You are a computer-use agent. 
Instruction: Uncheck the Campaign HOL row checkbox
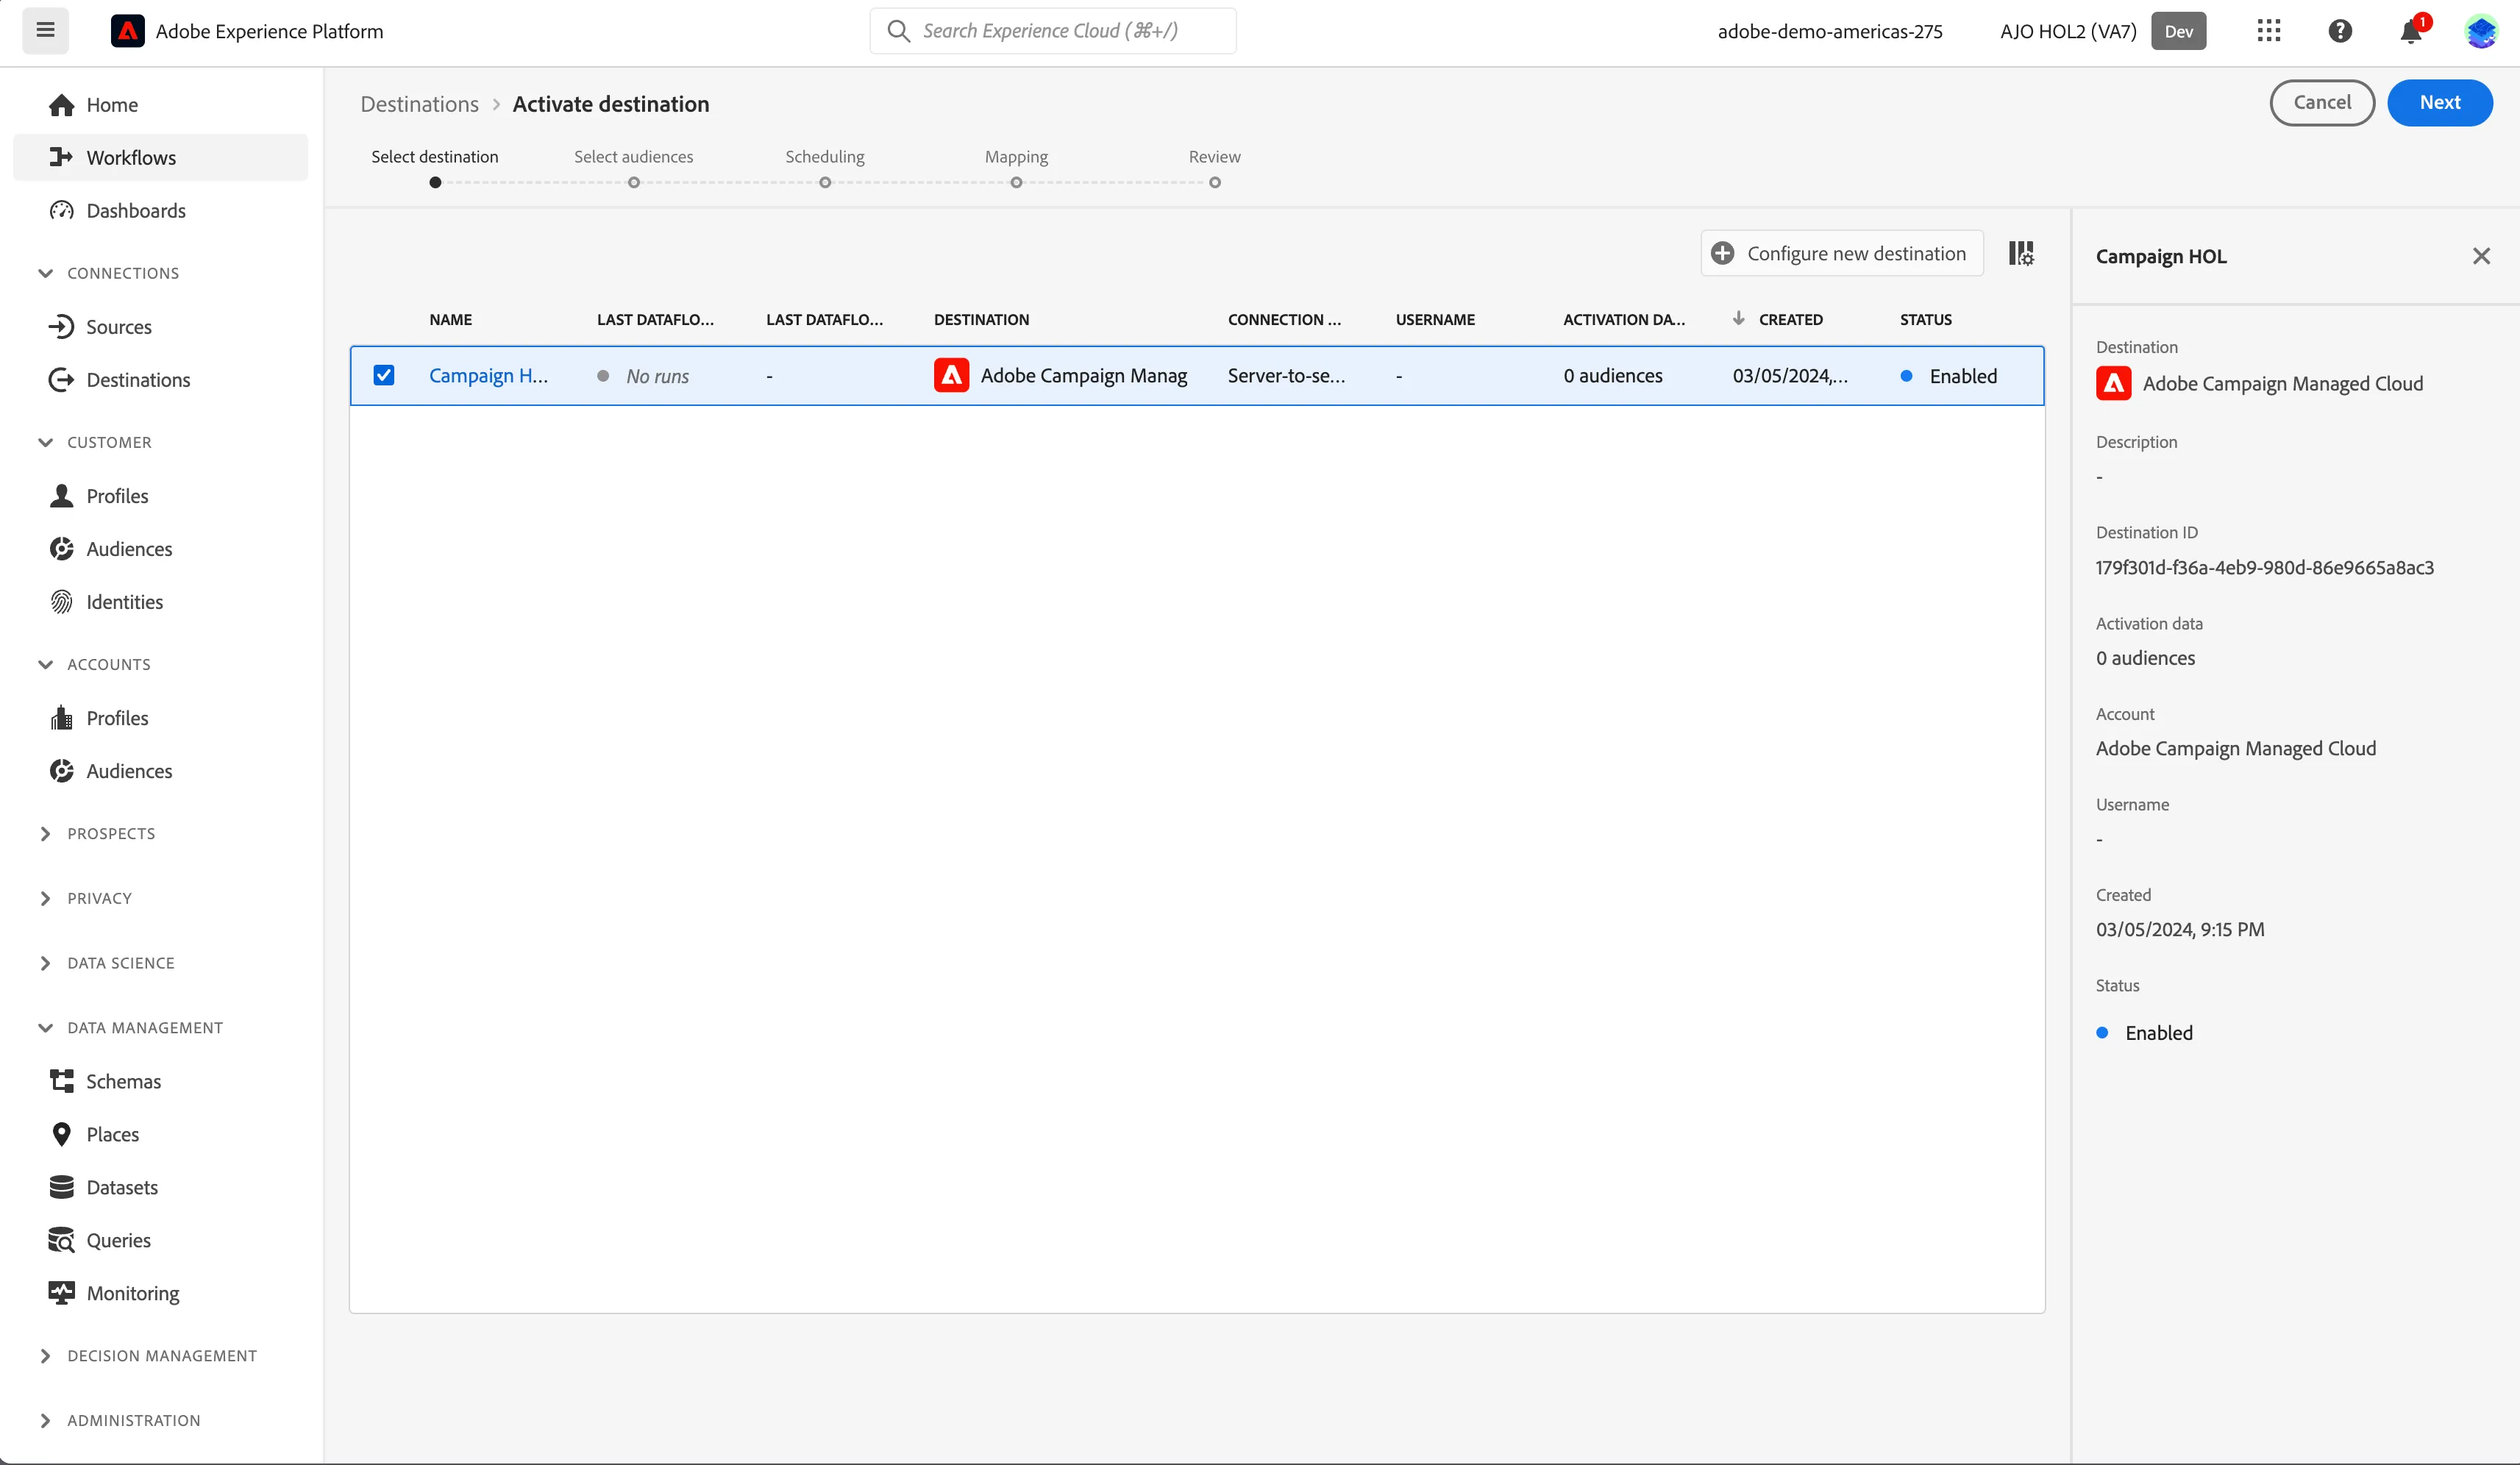pyautogui.click(x=383, y=375)
